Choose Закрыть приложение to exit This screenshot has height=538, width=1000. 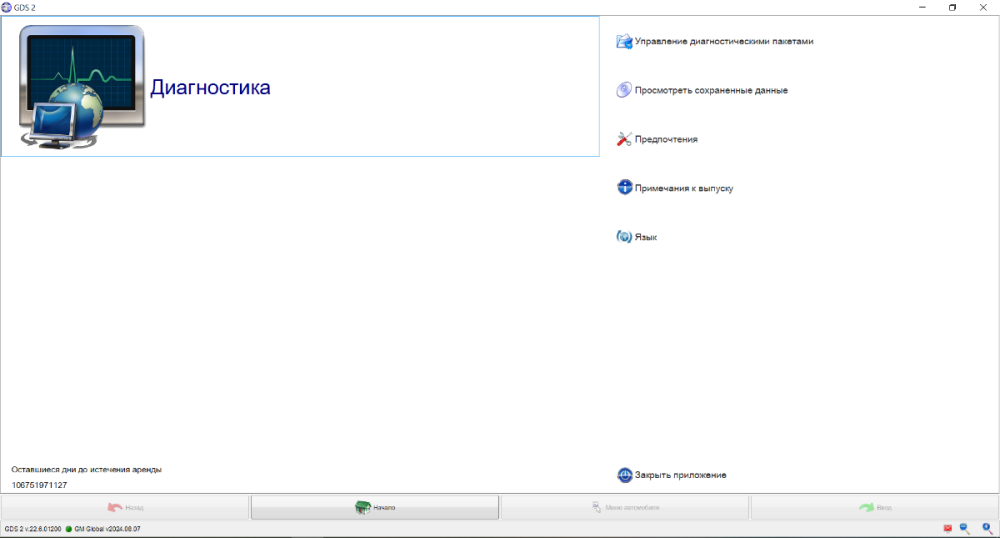pyautogui.click(x=680, y=475)
